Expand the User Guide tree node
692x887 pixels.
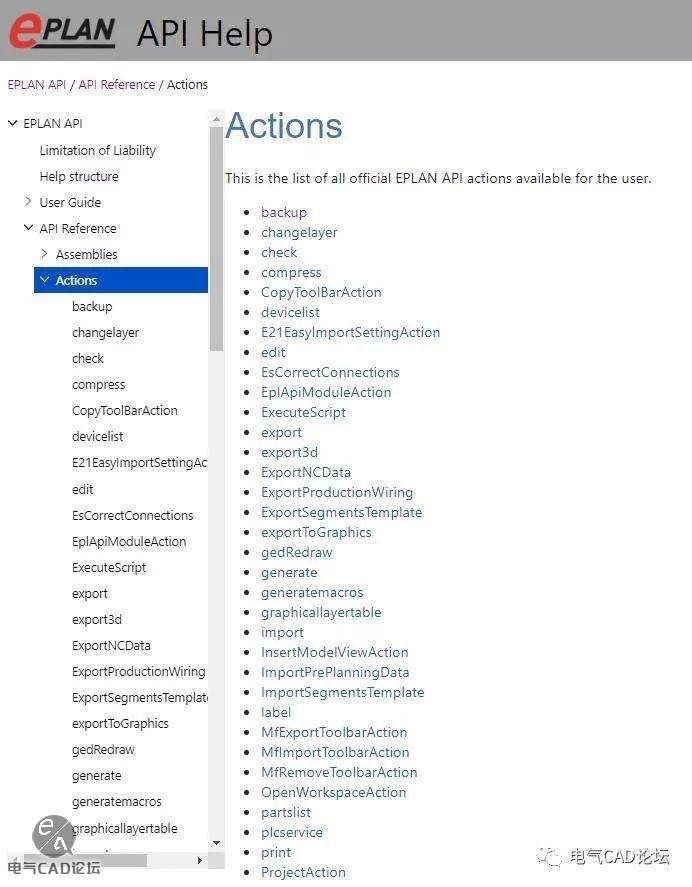29,202
